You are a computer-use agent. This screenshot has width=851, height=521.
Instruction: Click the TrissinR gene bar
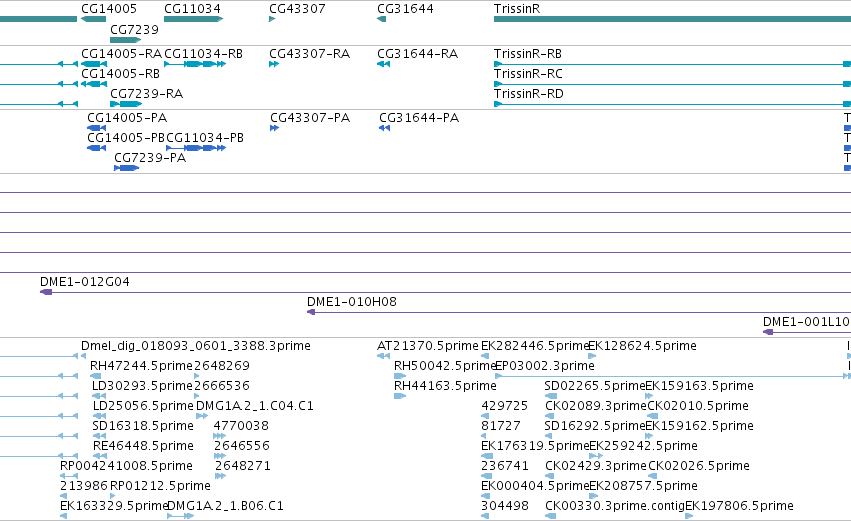[x=672, y=19]
